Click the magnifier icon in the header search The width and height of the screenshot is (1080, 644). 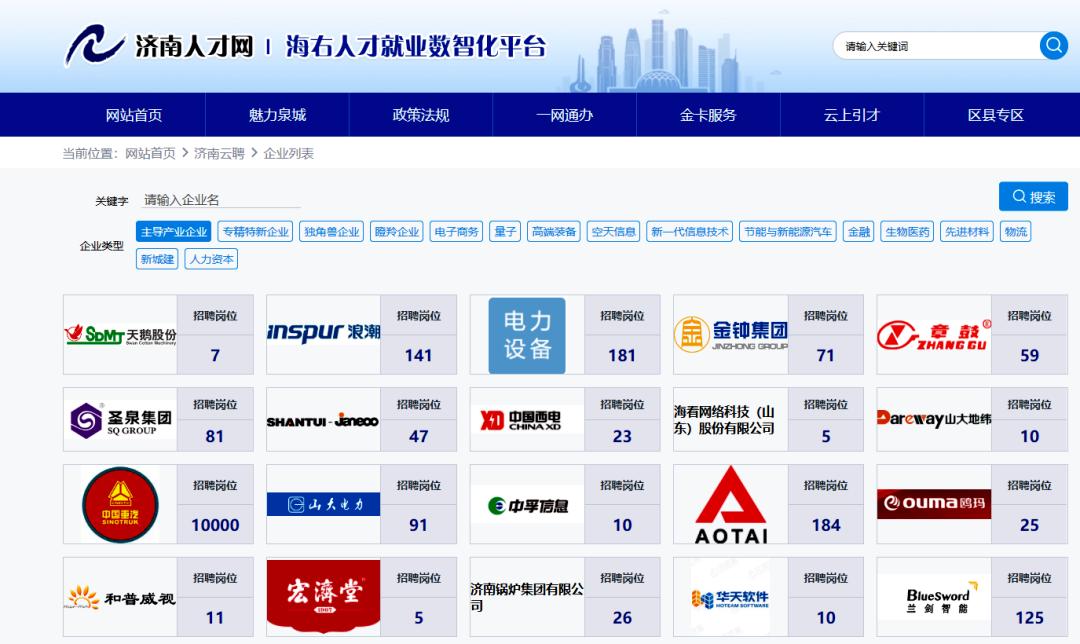click(1052, 45)
